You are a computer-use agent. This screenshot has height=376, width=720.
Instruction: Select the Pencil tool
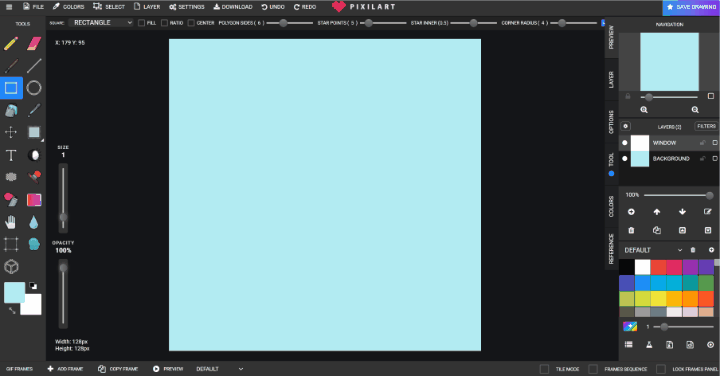point(11,44)
